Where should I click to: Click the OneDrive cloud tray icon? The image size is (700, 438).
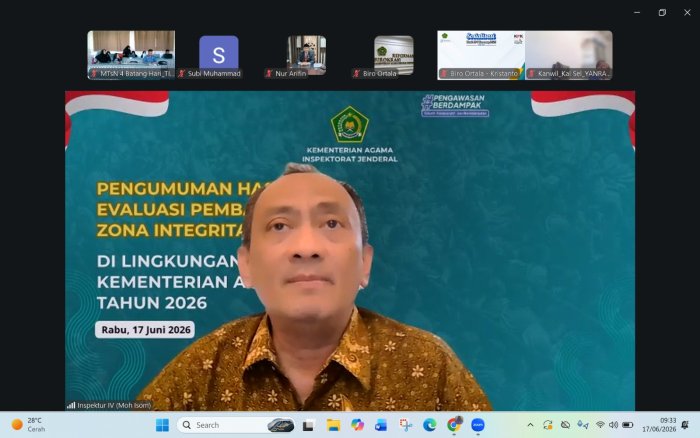[565, 425]
